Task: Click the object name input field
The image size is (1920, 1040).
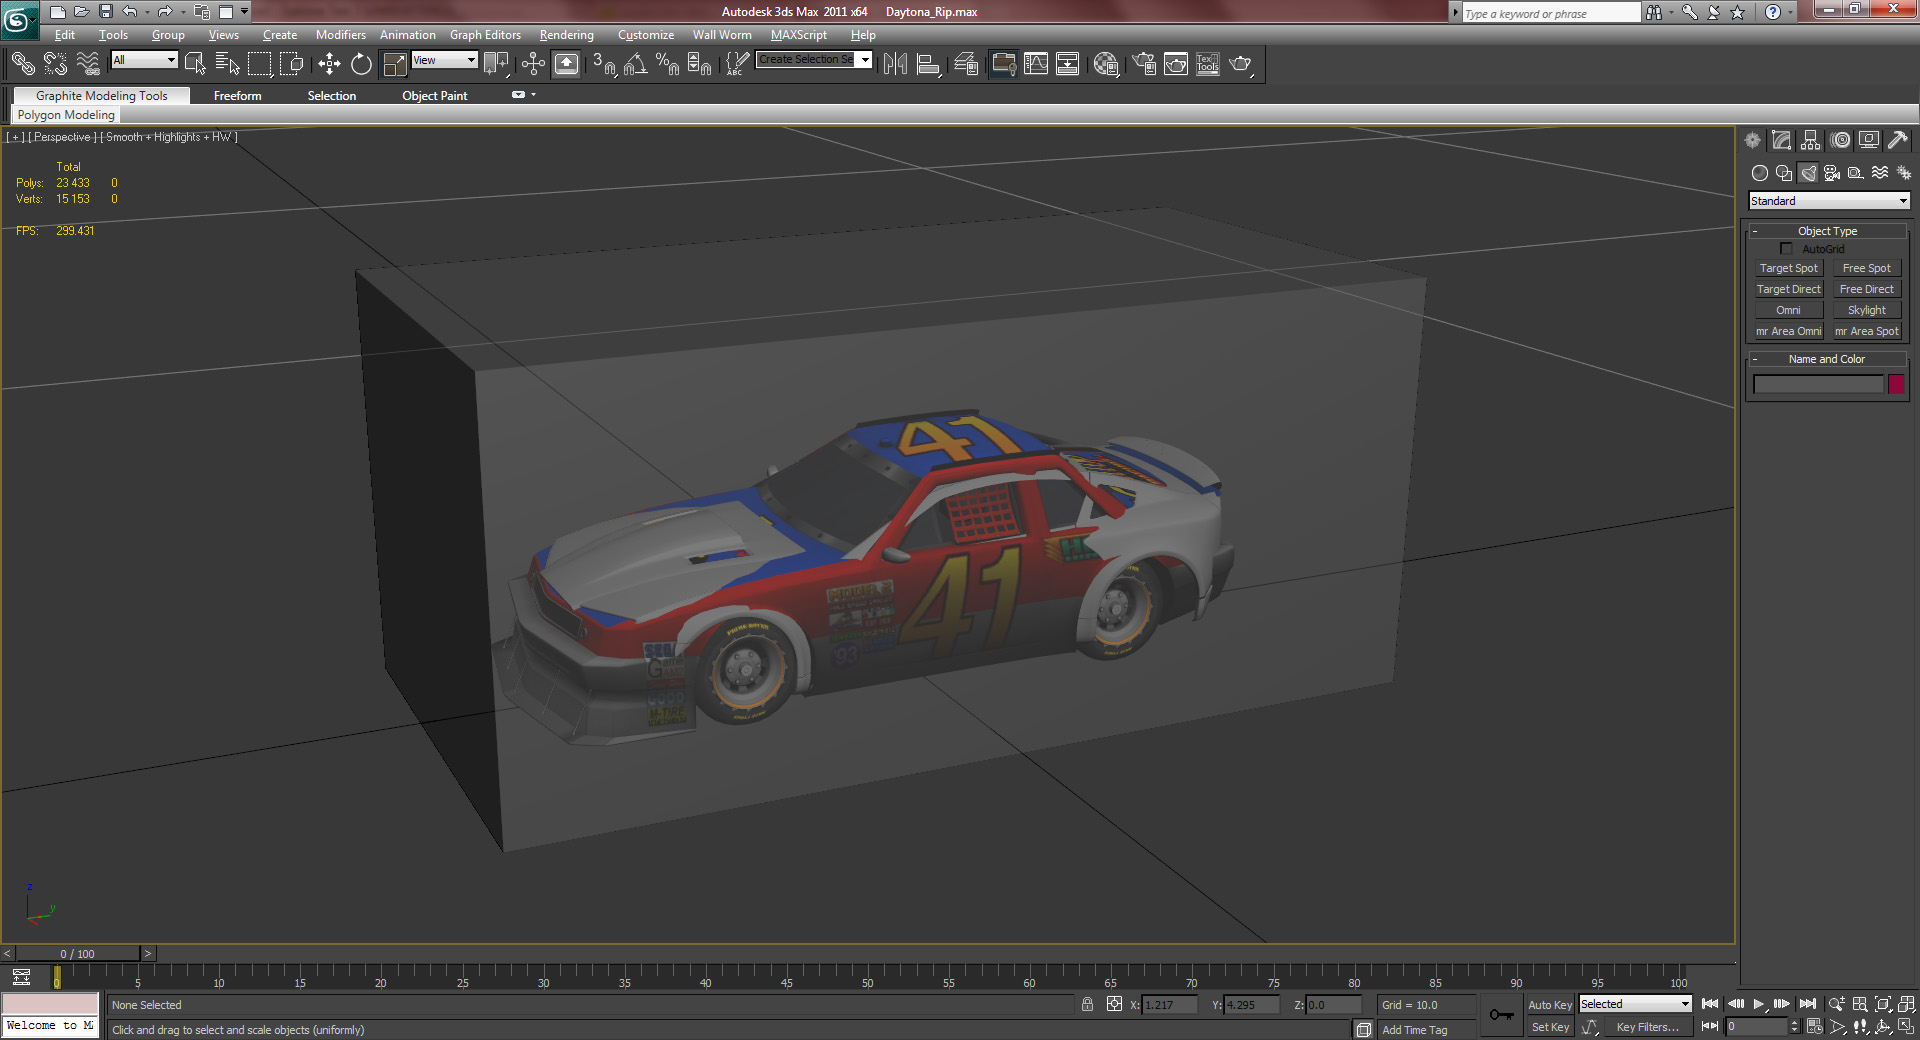Action: [x=1819, y=384]
